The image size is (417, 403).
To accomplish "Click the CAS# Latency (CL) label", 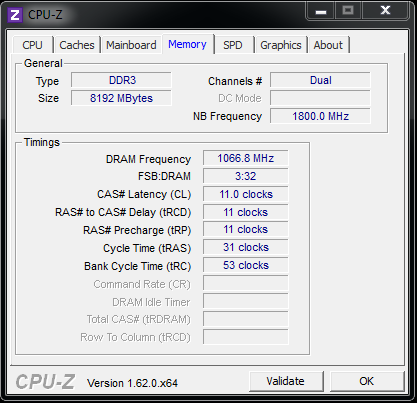I will tap(144, 194).
